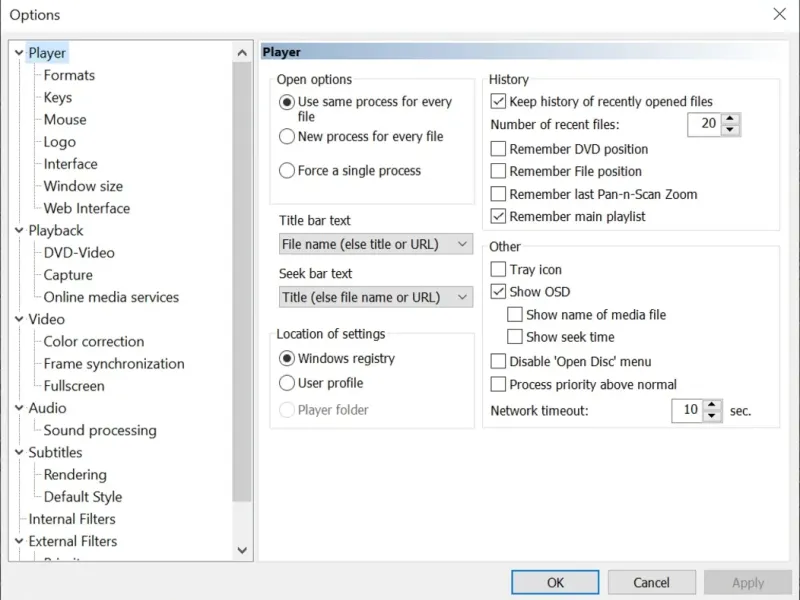Open the Mouse settings page

[x=65, y=120]
